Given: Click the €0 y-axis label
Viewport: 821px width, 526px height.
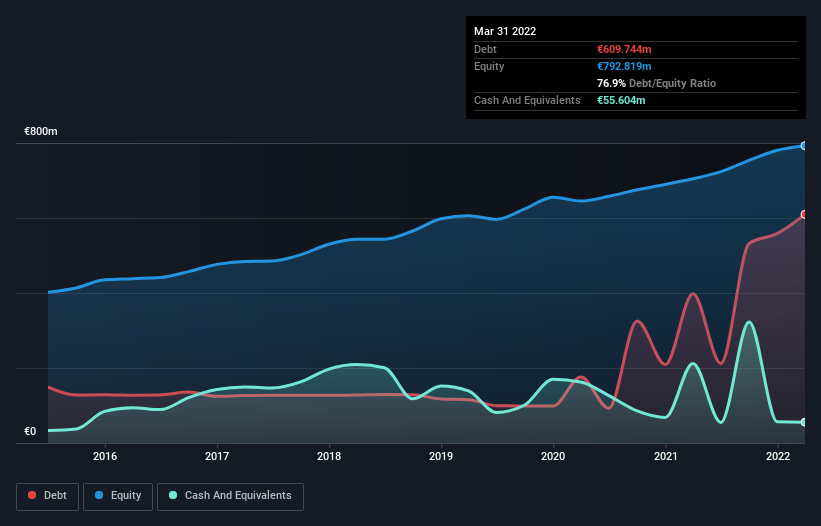Looking at the screenshot, I should (30, 431).
